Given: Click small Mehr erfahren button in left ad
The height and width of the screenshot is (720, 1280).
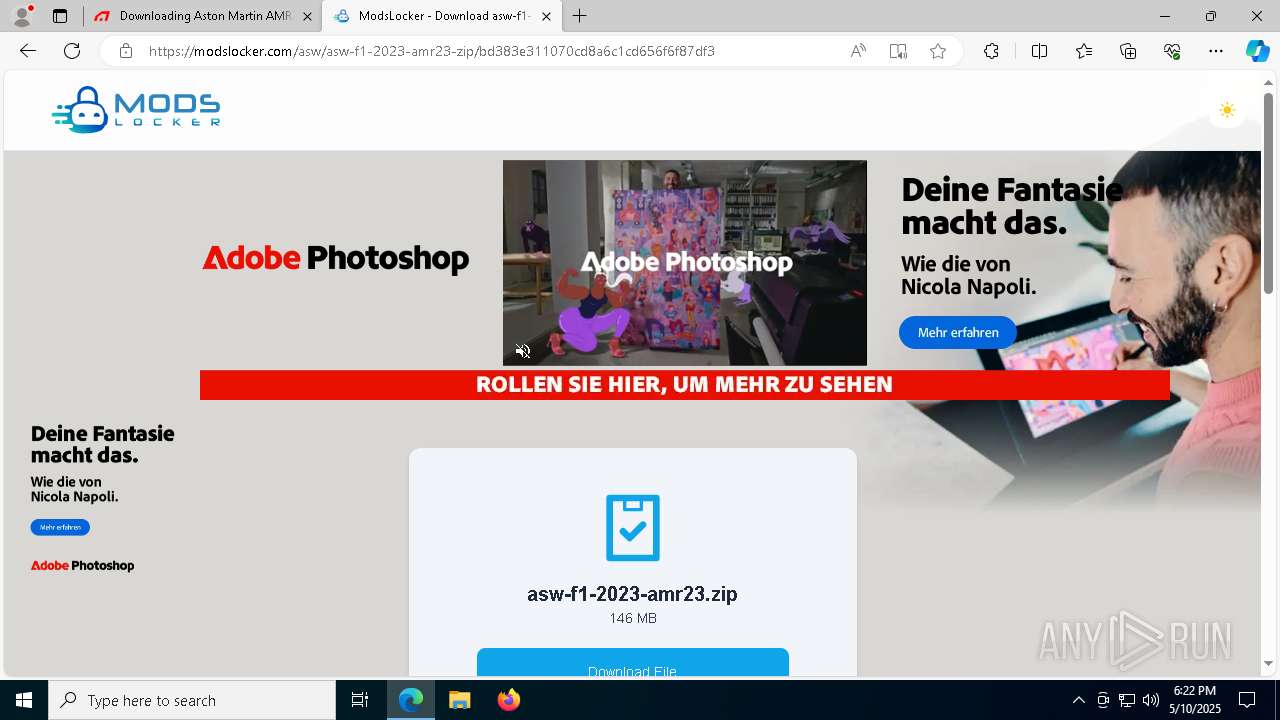Looking at the screenshot, I should coord(60,527).
